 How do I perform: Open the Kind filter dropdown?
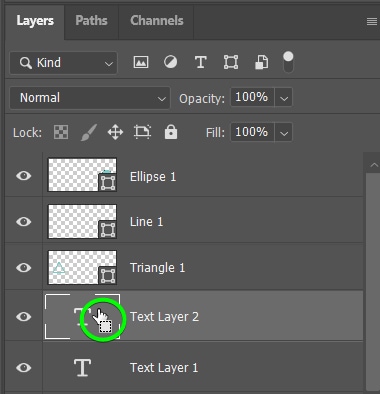pos(63,63)
